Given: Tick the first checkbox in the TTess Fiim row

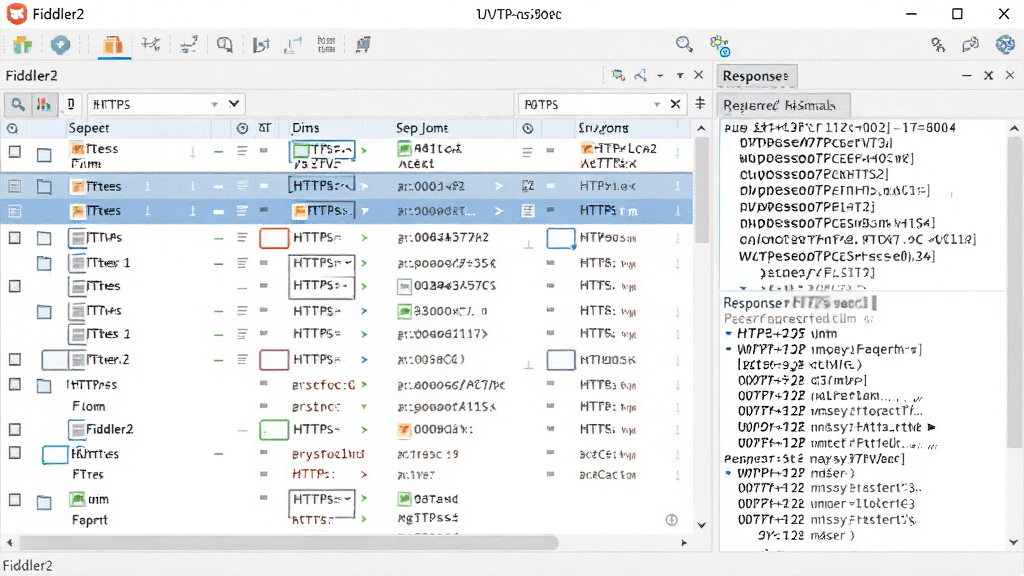Looking at the screenshot, I should tap(14, 152).
